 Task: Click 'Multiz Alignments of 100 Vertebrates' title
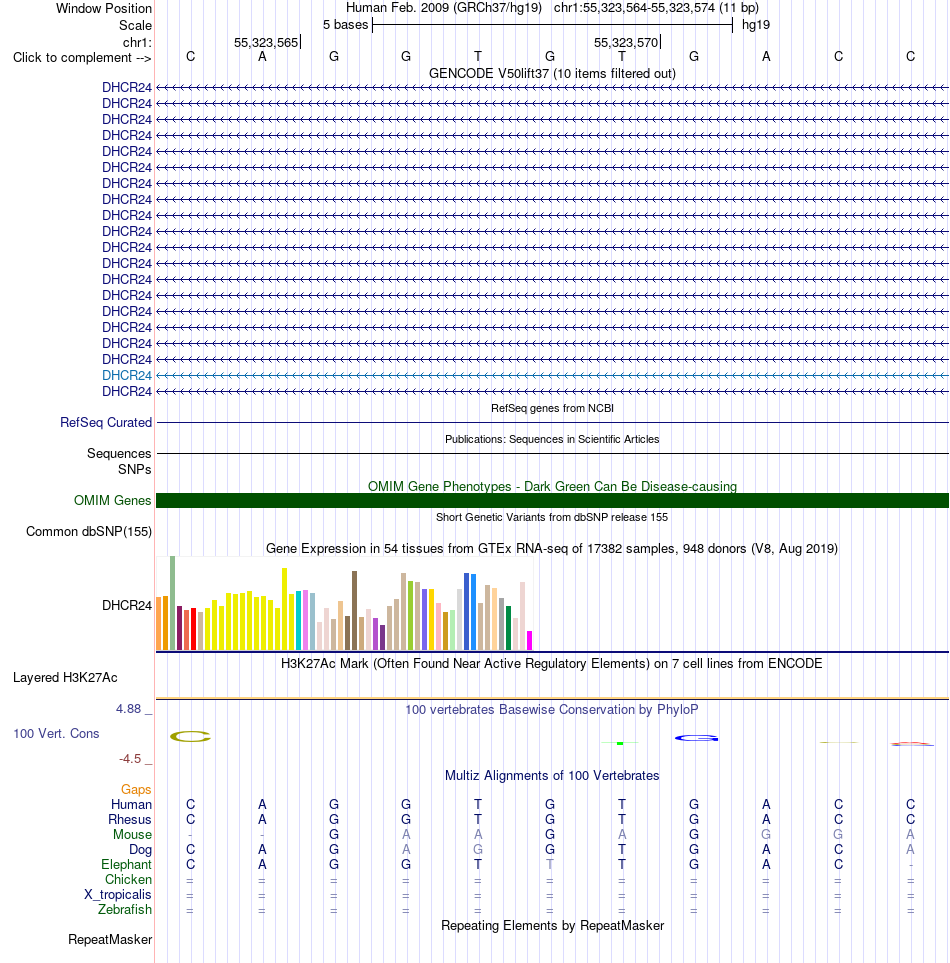click(x=552, y=776)
